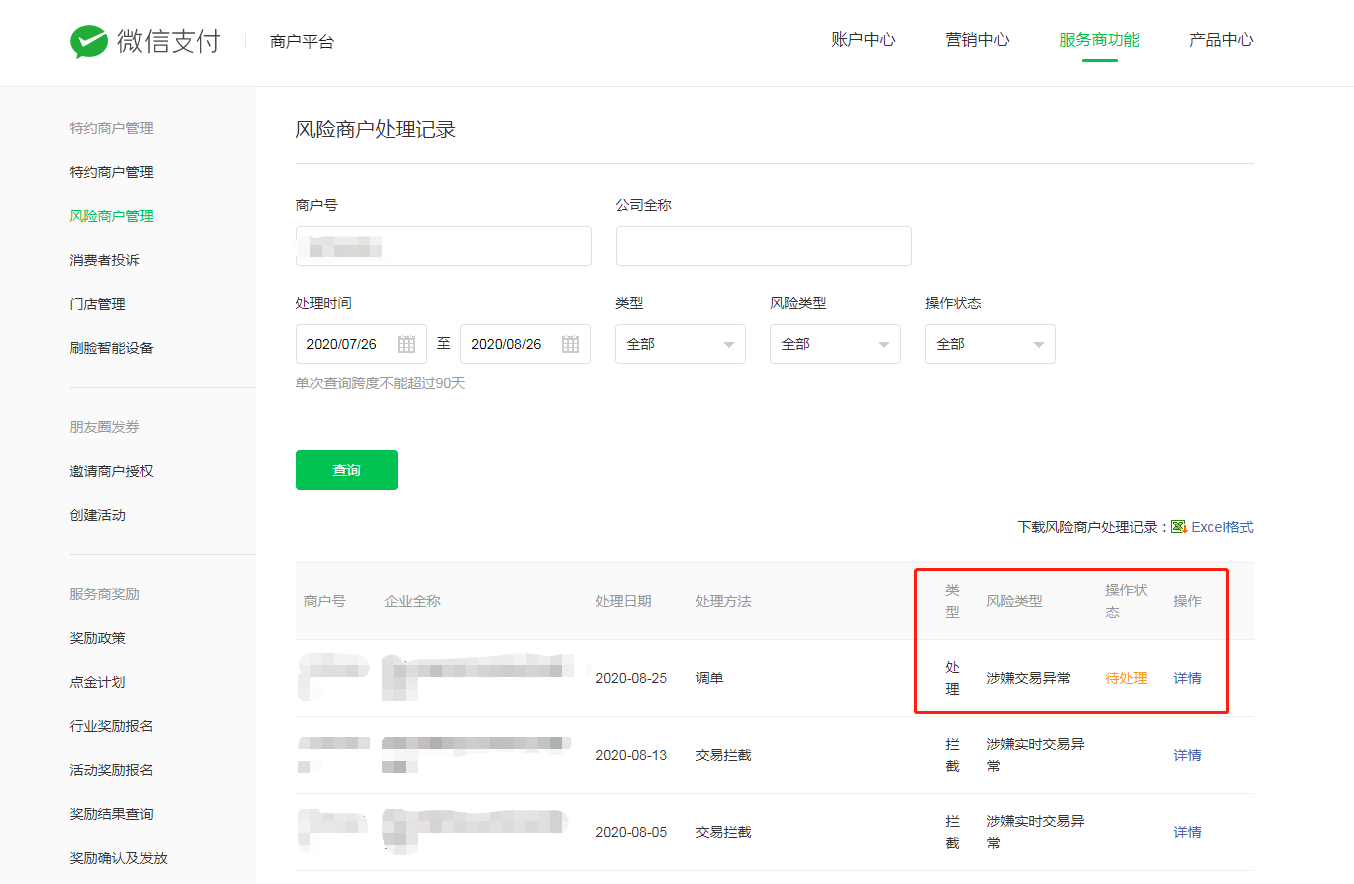The image size is (1354, 884).
Task: Open the 操作状态 dropdown
Action: pyautogui.click(x=990, y=344)
